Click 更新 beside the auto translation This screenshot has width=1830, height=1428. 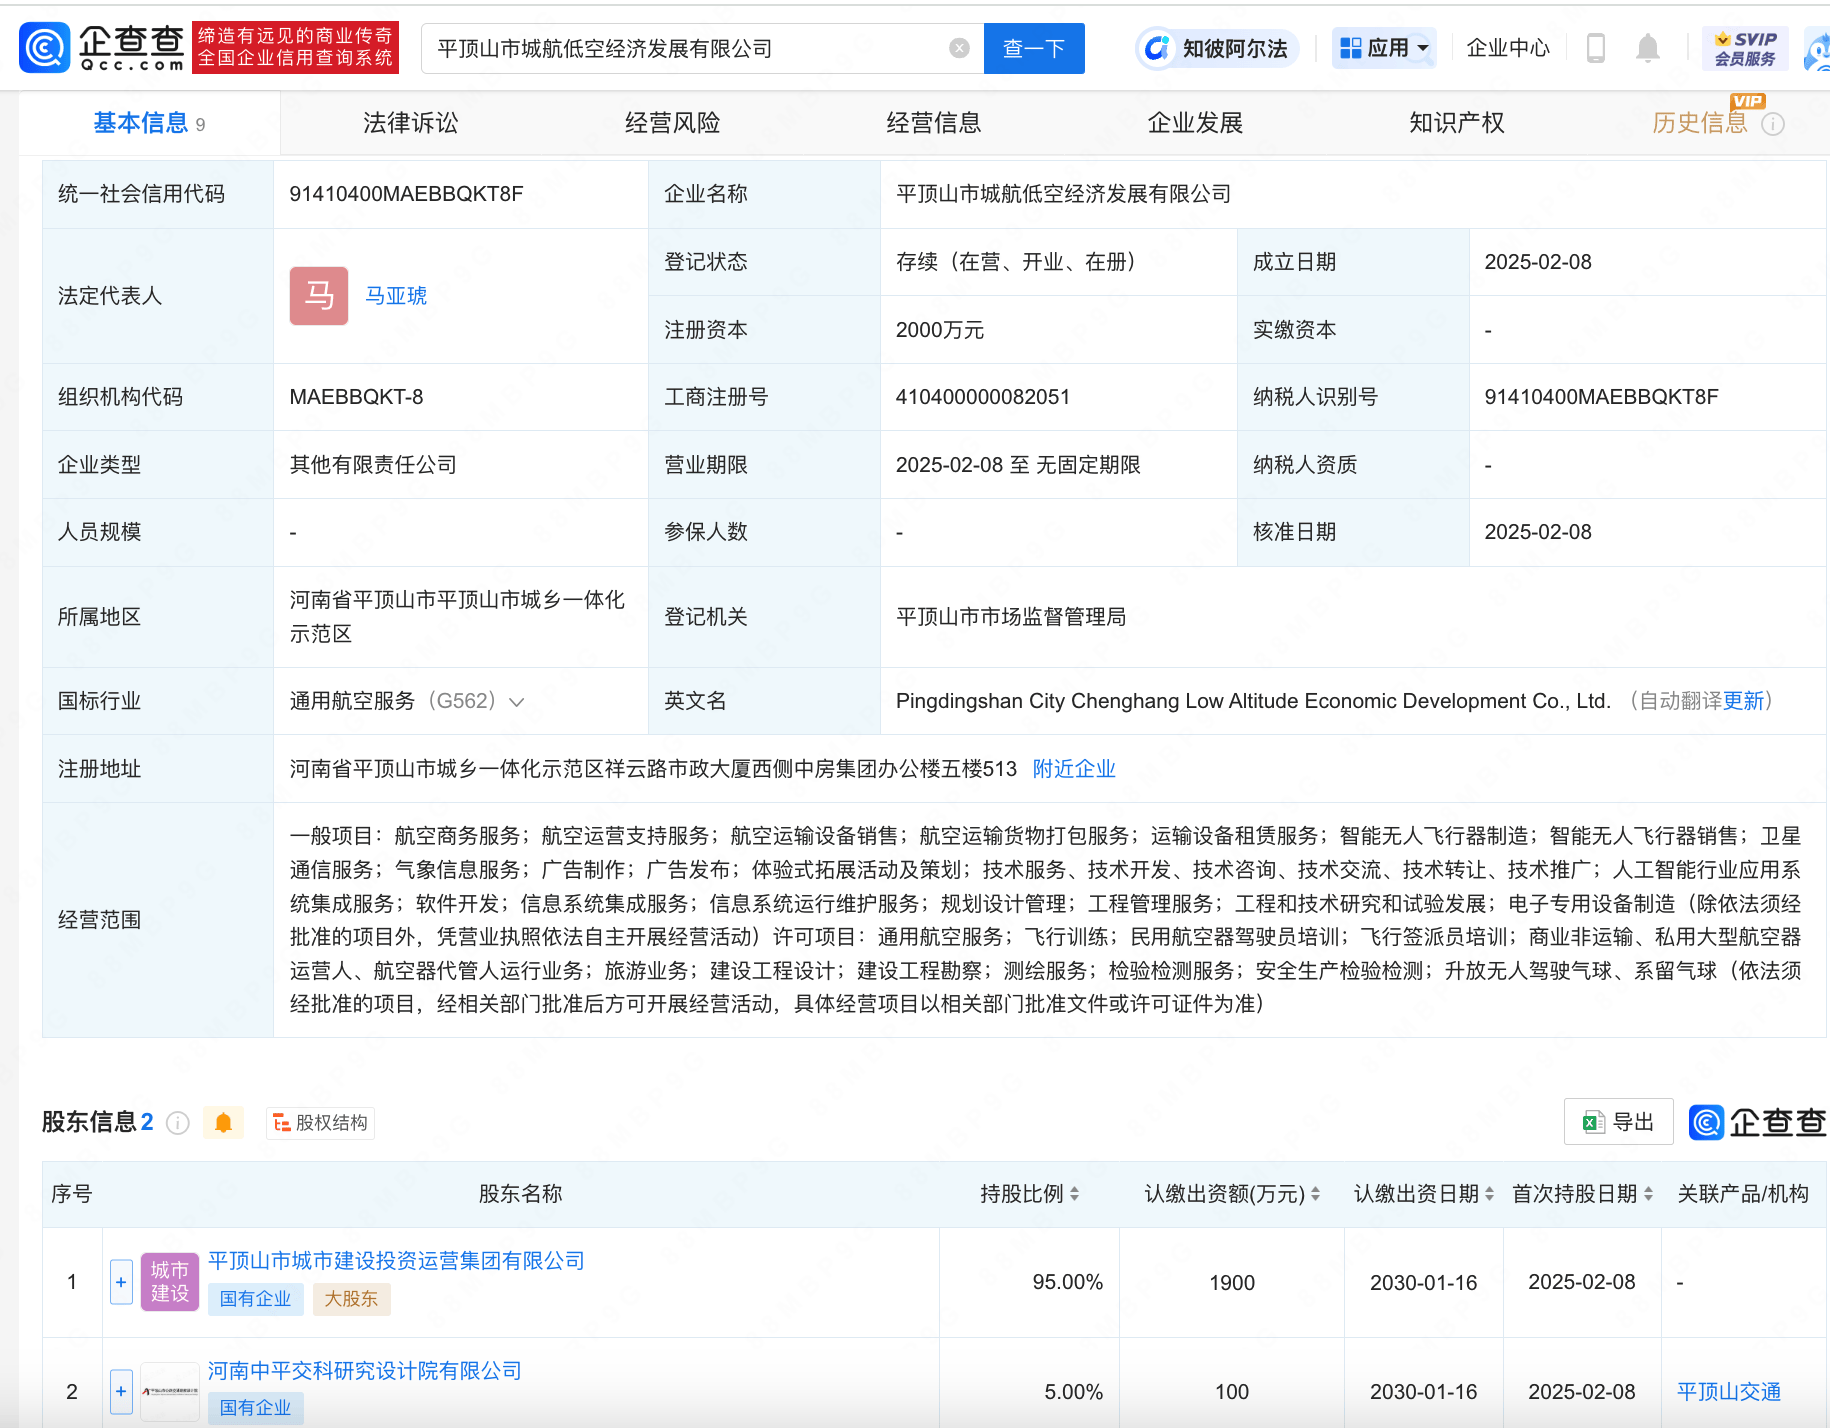[1744, 701]
